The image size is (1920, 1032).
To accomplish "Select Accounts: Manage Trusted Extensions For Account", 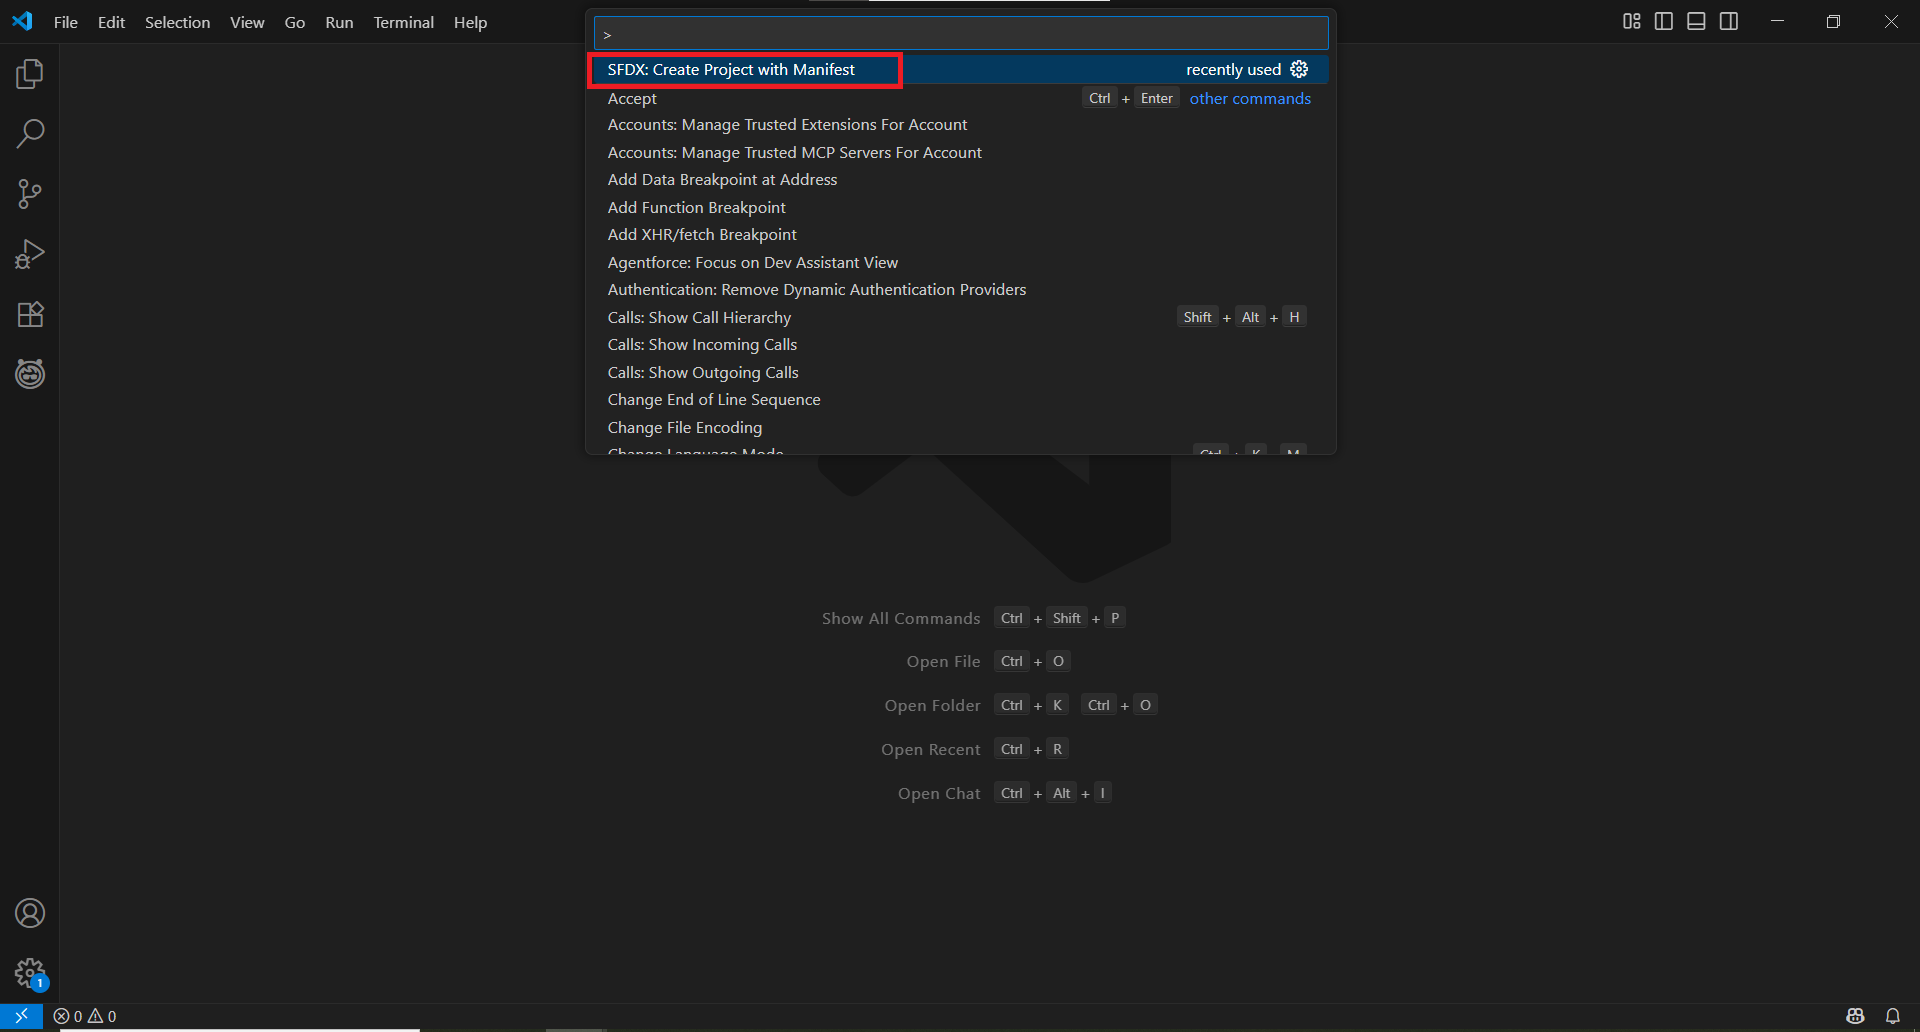I will [x=961, y=125].
